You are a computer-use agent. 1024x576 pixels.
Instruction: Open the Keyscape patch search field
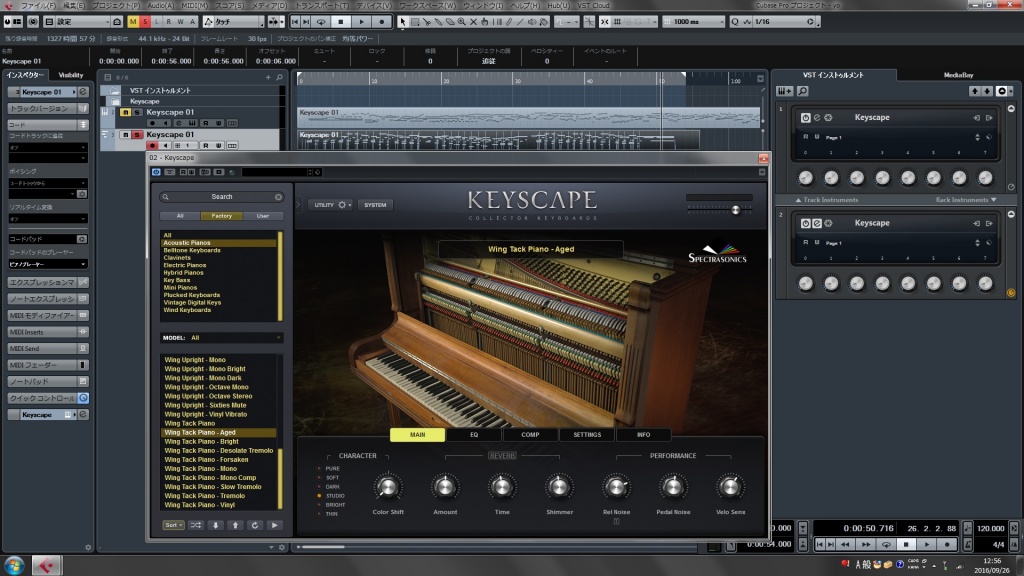222,196
